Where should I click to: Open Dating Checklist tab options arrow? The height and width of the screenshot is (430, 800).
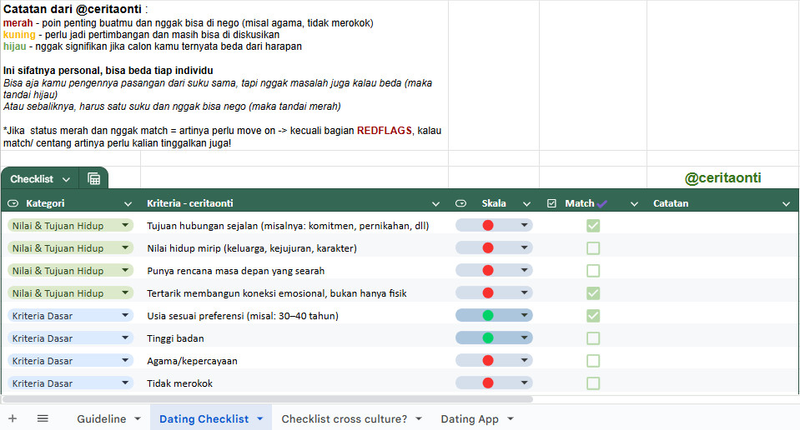pyautogui.click(x=260, y=419)
